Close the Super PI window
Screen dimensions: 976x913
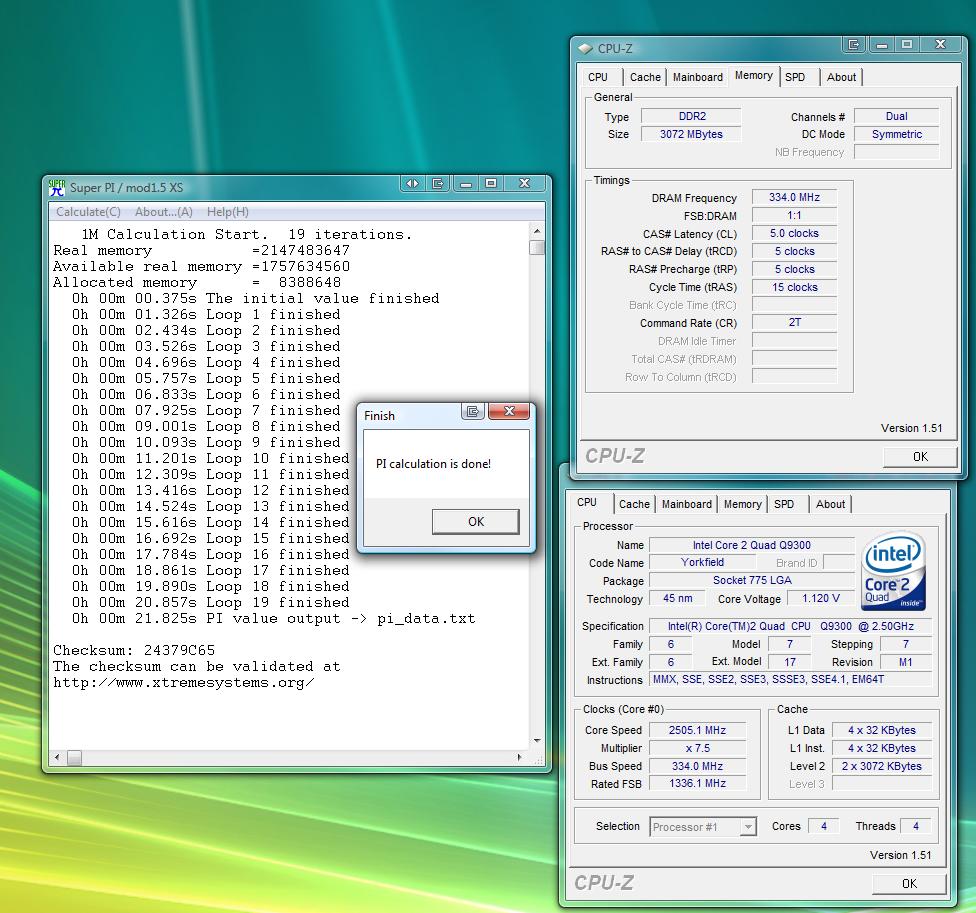[x=524, y=184]
